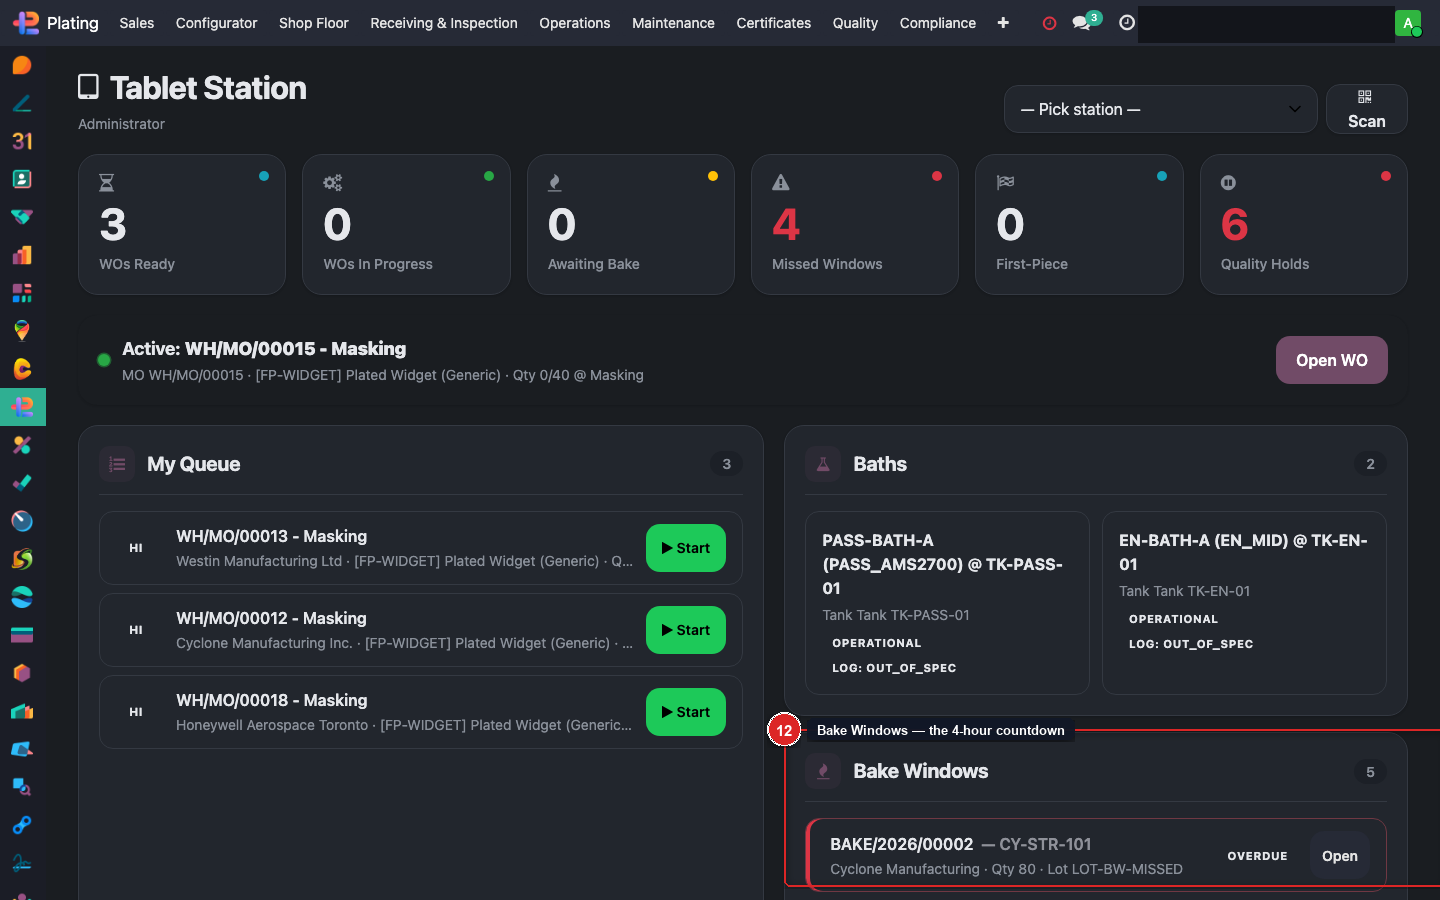Start work order WH/MO/00013 Masking

point(685,548)
